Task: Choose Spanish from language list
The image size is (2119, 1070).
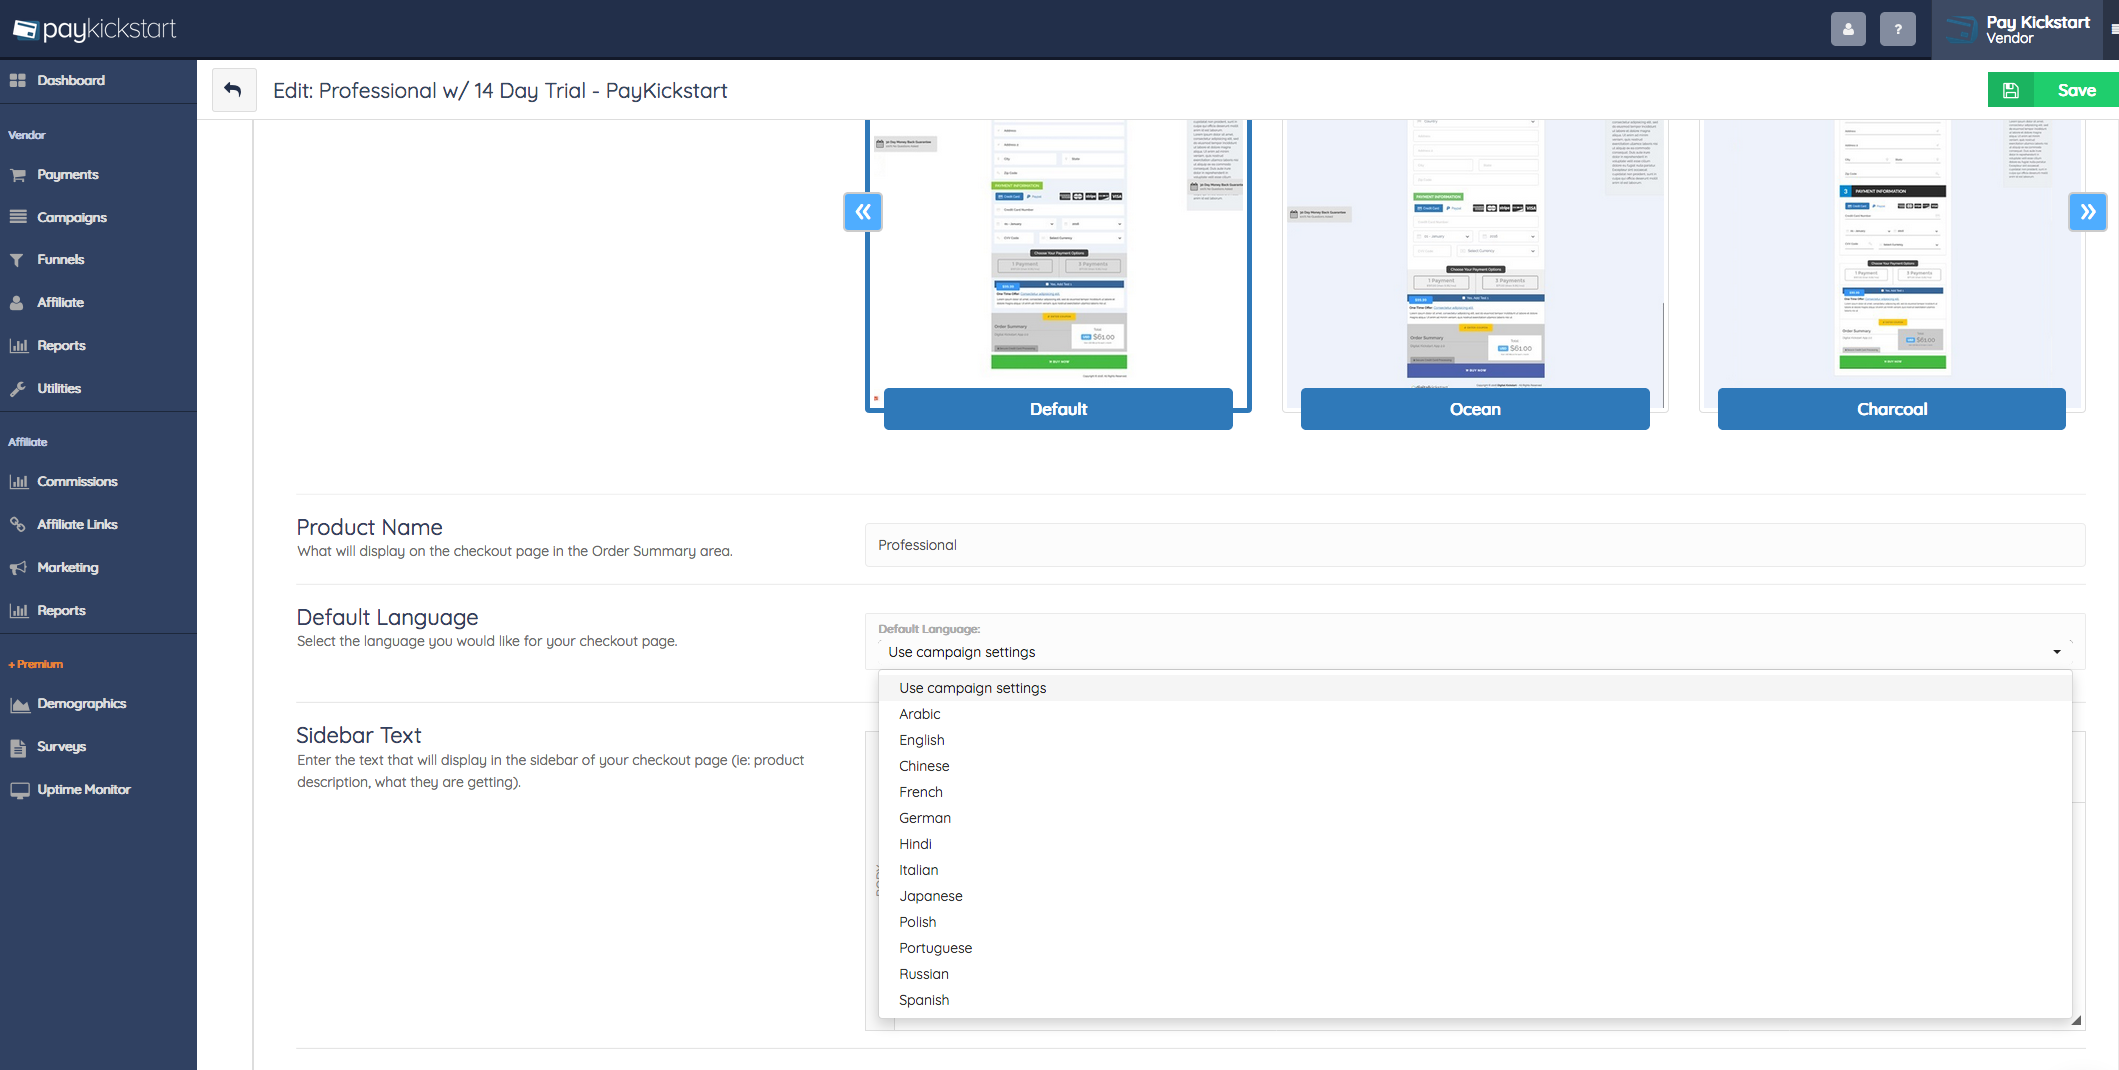Action: [x=1475, y=1000]
